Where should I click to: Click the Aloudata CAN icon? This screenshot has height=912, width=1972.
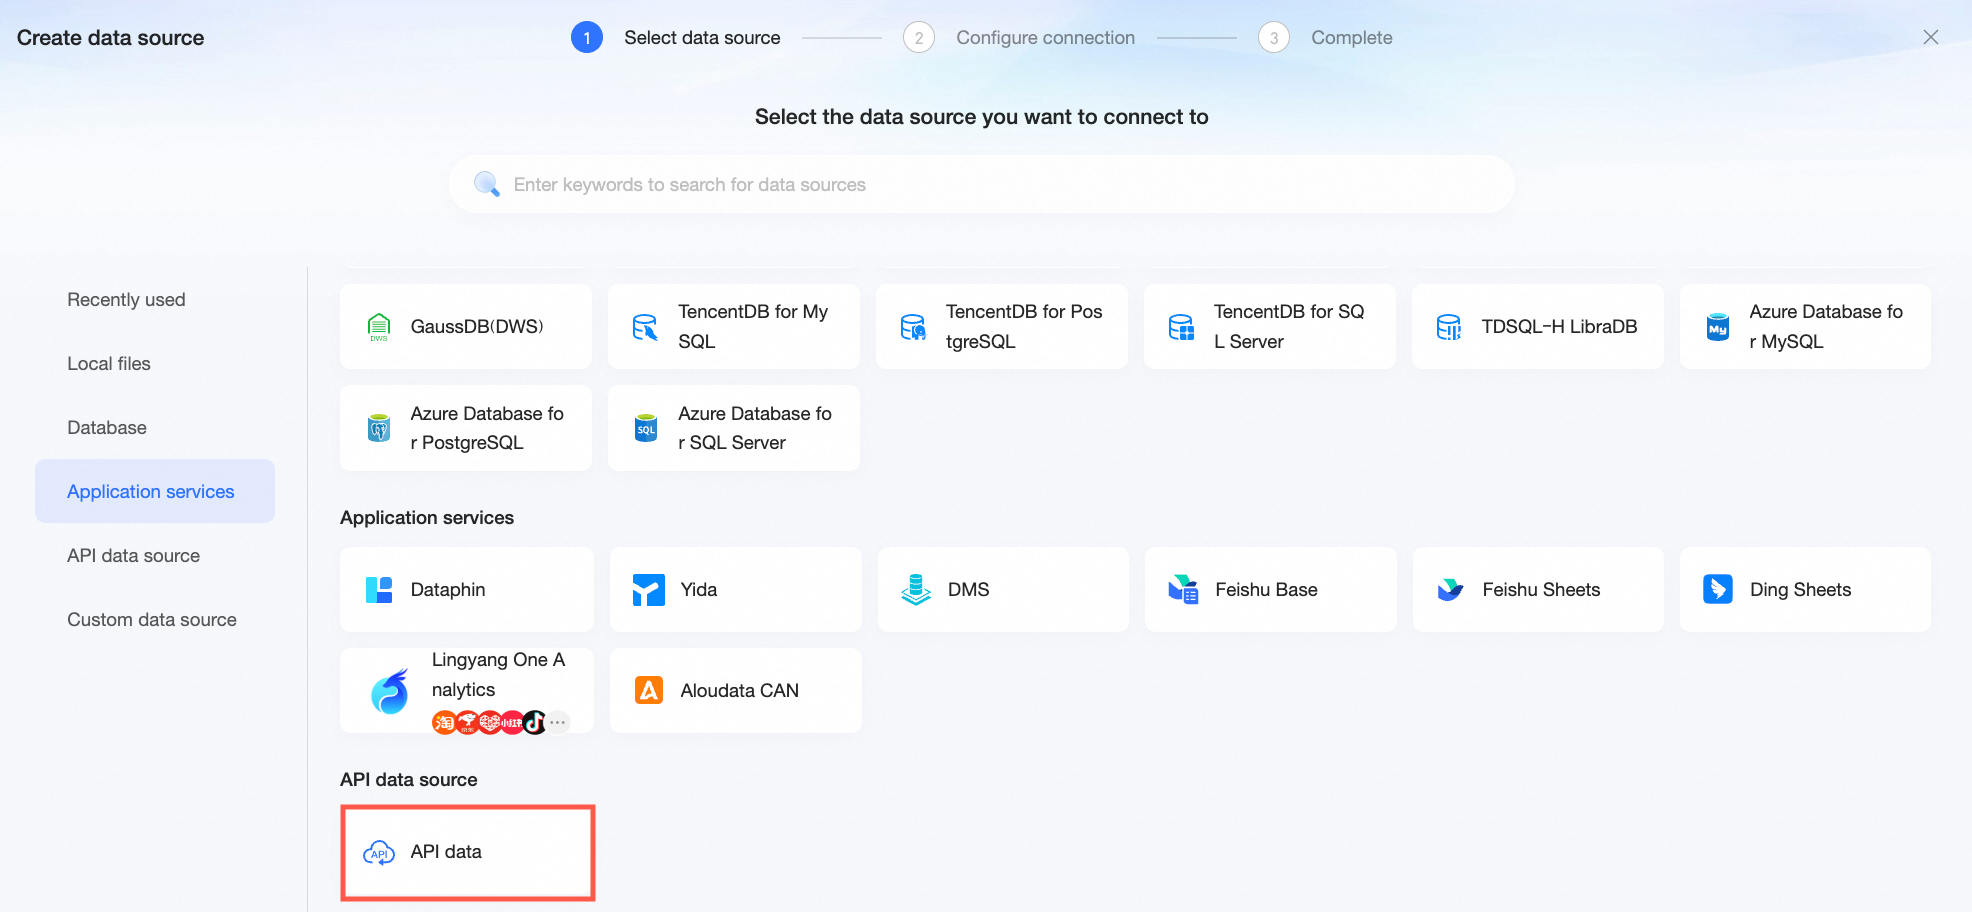tap(649, 691)
